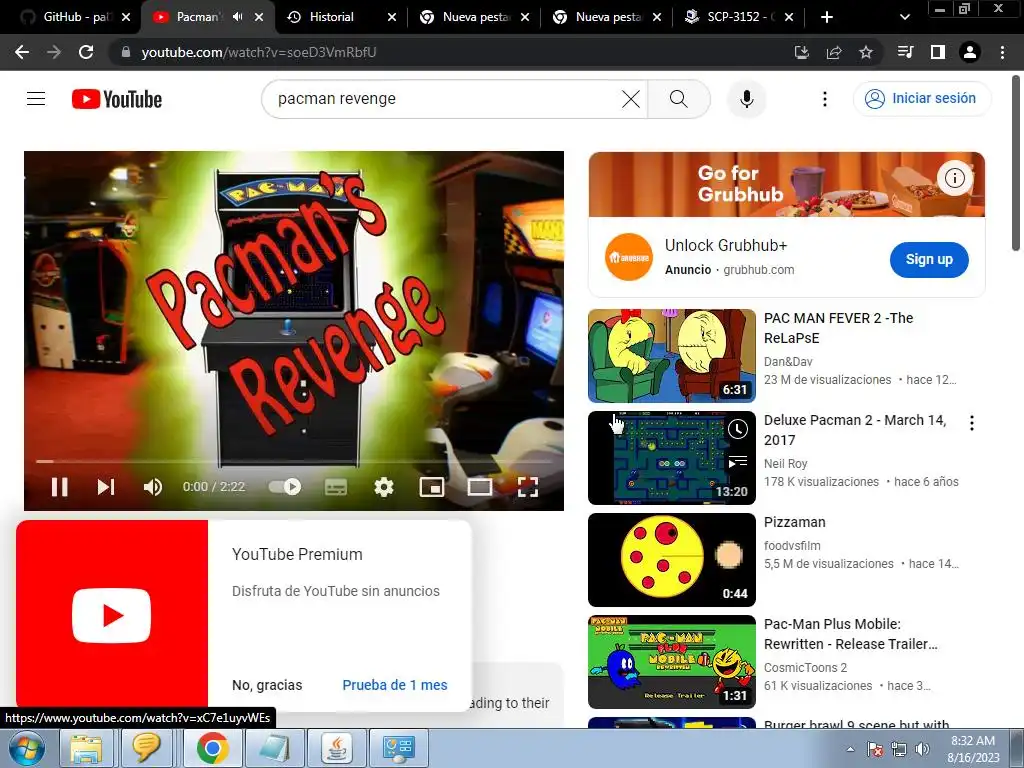The width and height of the screenshot is (1024, 768).
Task: Open Chrome three-dot menu
Action: 1002,52
